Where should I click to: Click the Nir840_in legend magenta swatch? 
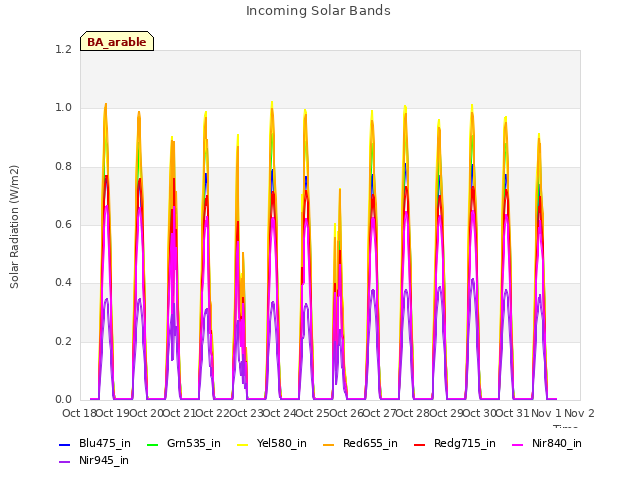point(518,444)
